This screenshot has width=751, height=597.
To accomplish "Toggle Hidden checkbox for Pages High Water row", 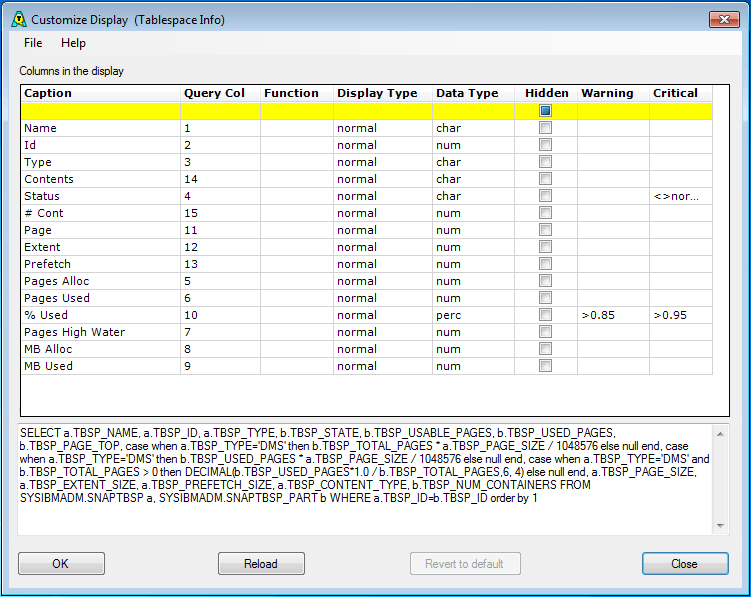I will pyautogui.click(x=545, y=332).
